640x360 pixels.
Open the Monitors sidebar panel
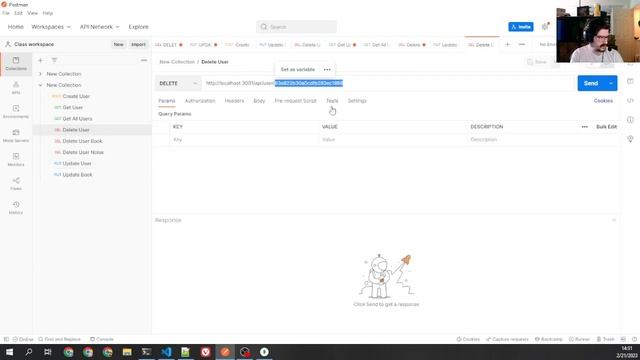point(16,160)
